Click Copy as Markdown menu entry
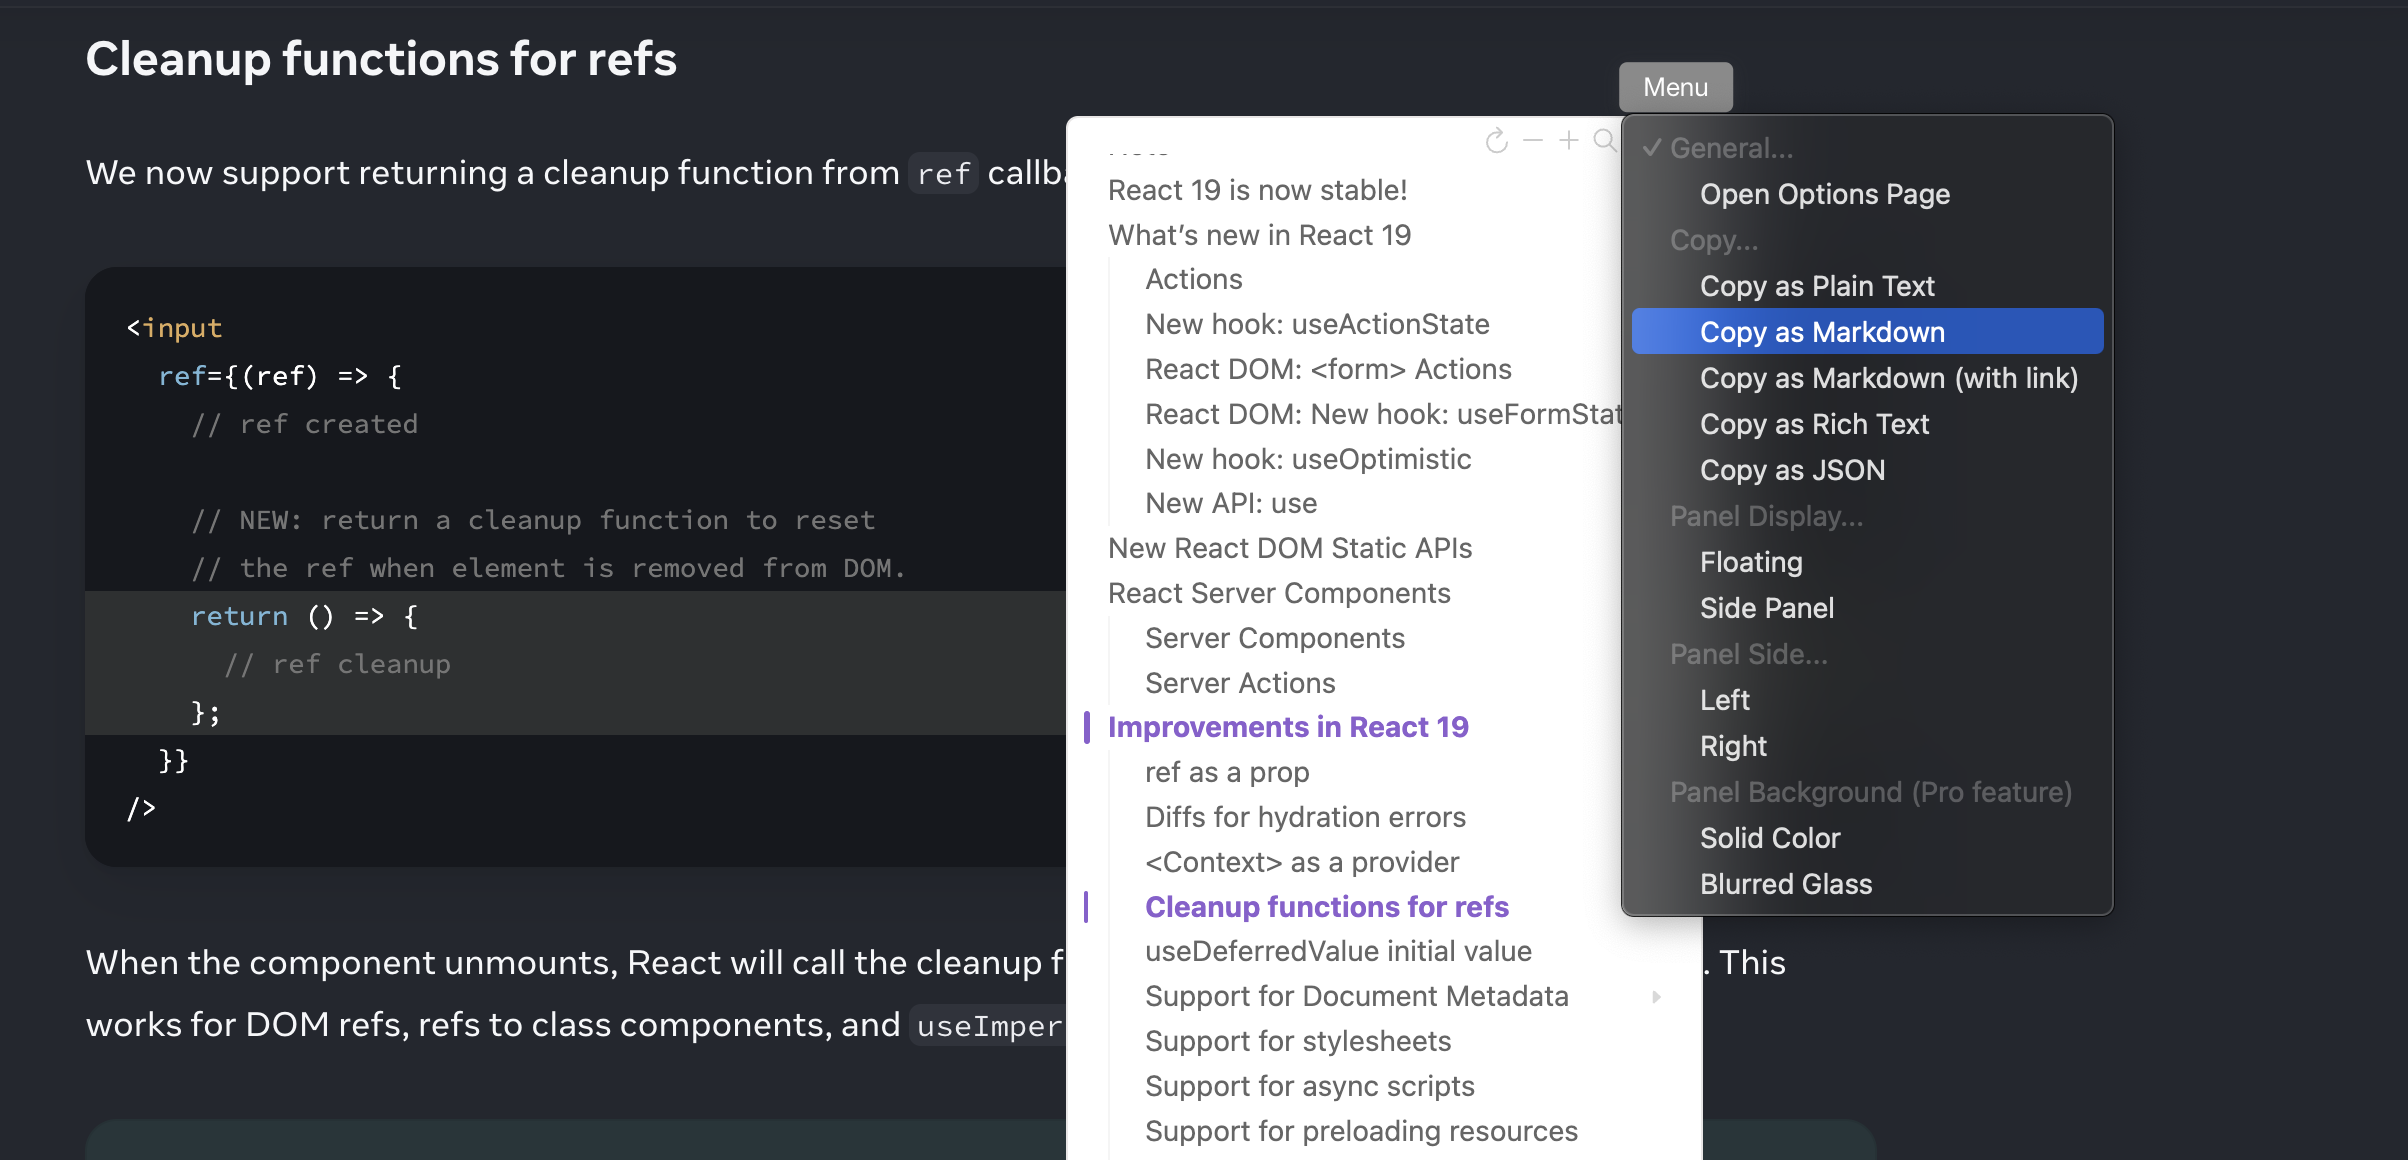The width and height of the screenshot is (2408, 1160). pyautogui.click(x=1821, y=332)
